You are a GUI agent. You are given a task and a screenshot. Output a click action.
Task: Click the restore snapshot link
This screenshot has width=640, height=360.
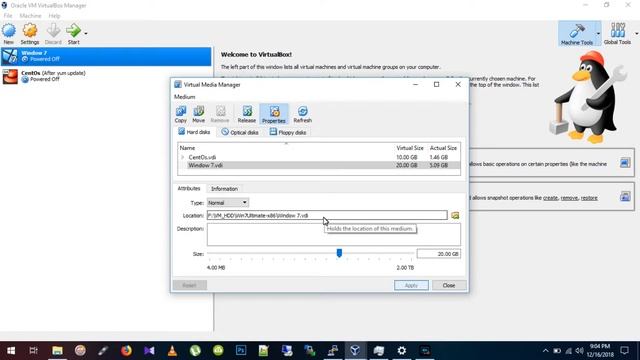(589, 198)
